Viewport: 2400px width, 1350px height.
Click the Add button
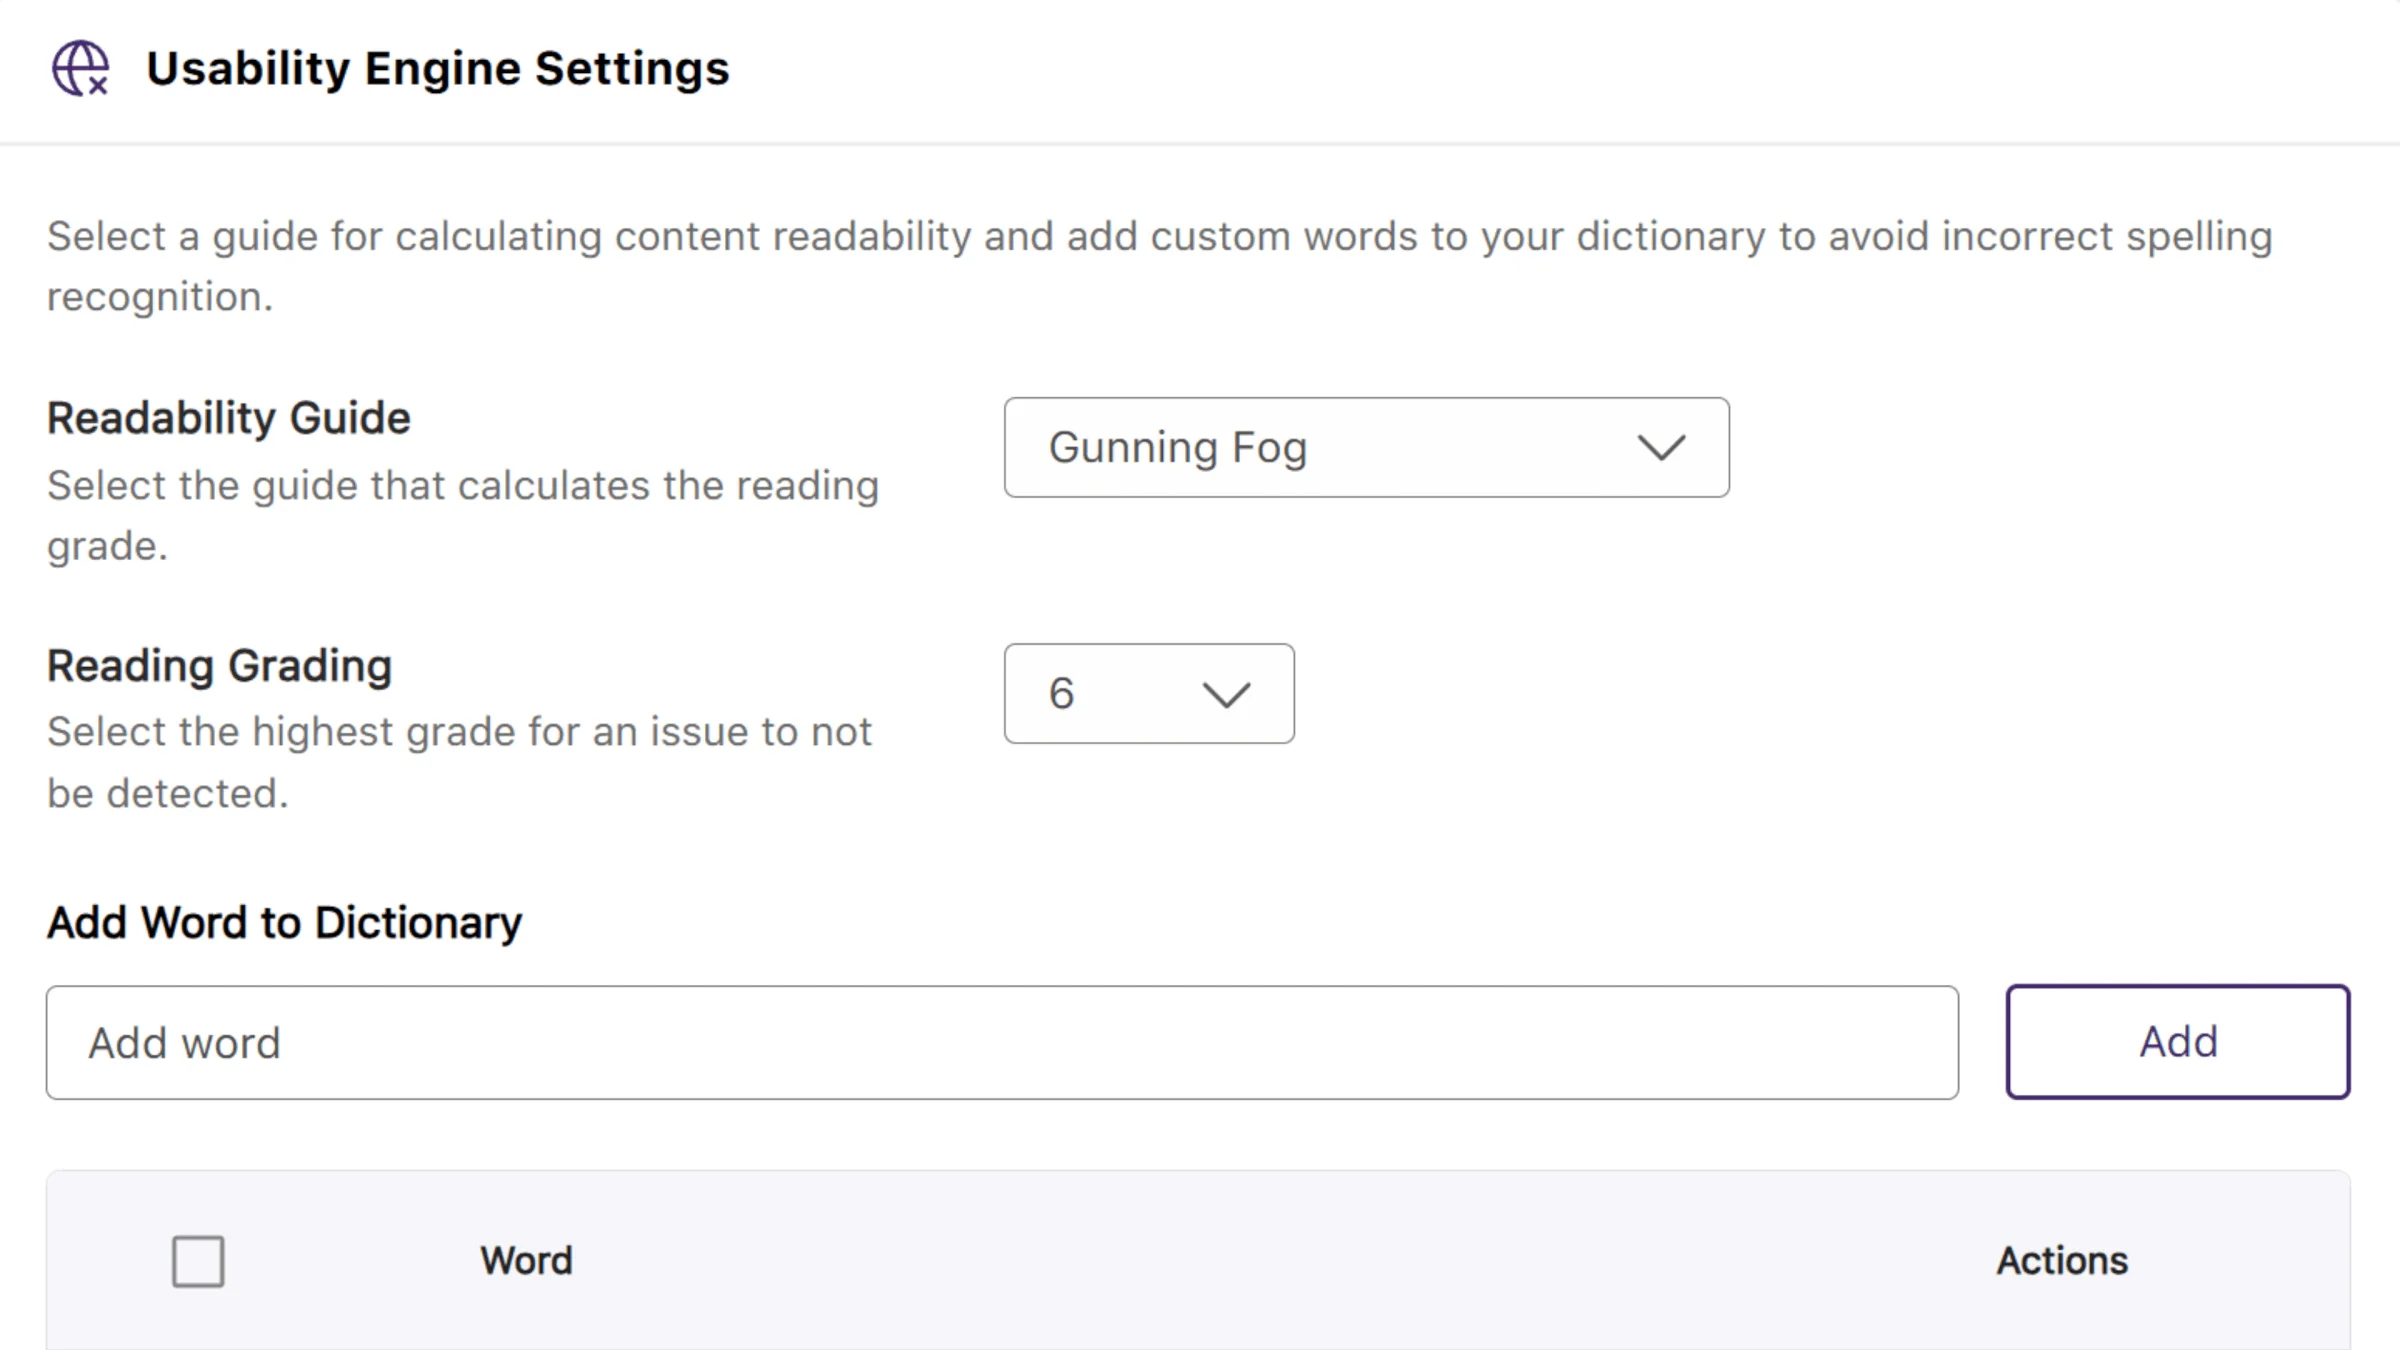[x=2178, y=1042]
